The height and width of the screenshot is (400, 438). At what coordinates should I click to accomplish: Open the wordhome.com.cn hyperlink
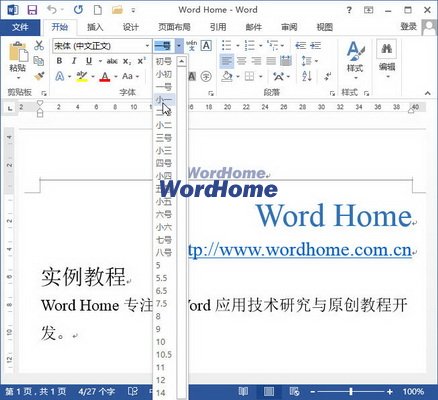pyautogui.click(x=300, y=250)
